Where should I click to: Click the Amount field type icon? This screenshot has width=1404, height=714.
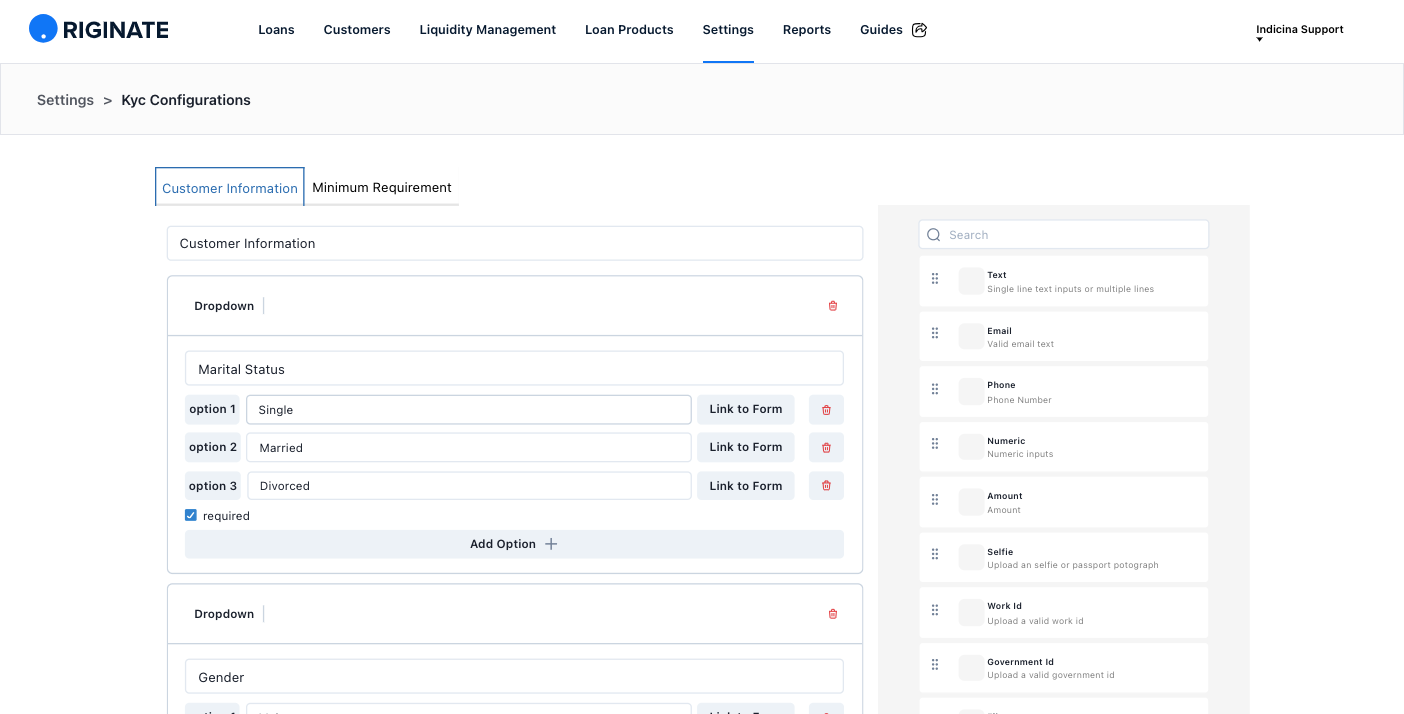(971, 501)
